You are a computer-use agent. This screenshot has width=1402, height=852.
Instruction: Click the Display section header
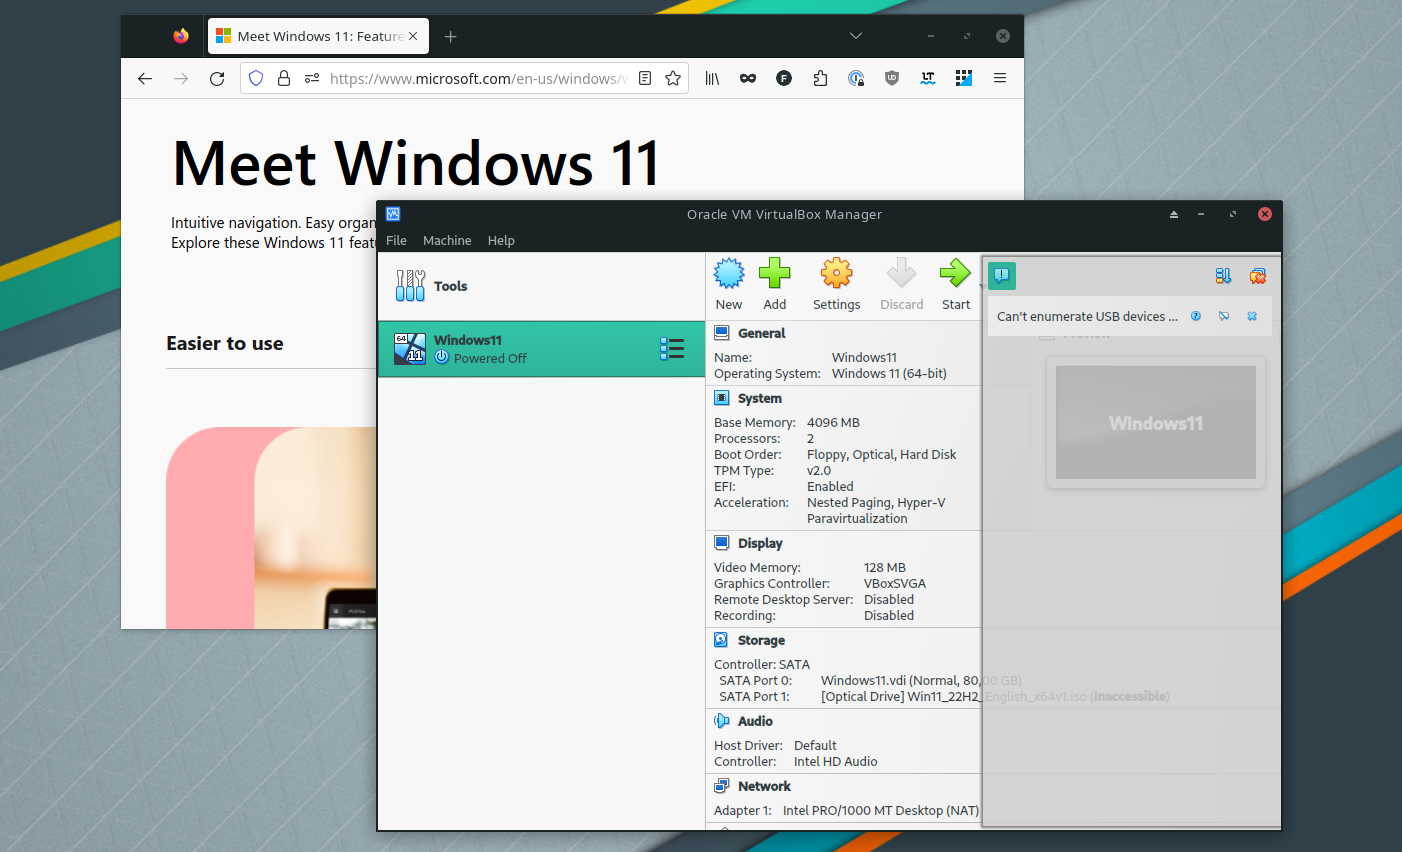pos(760,543)
